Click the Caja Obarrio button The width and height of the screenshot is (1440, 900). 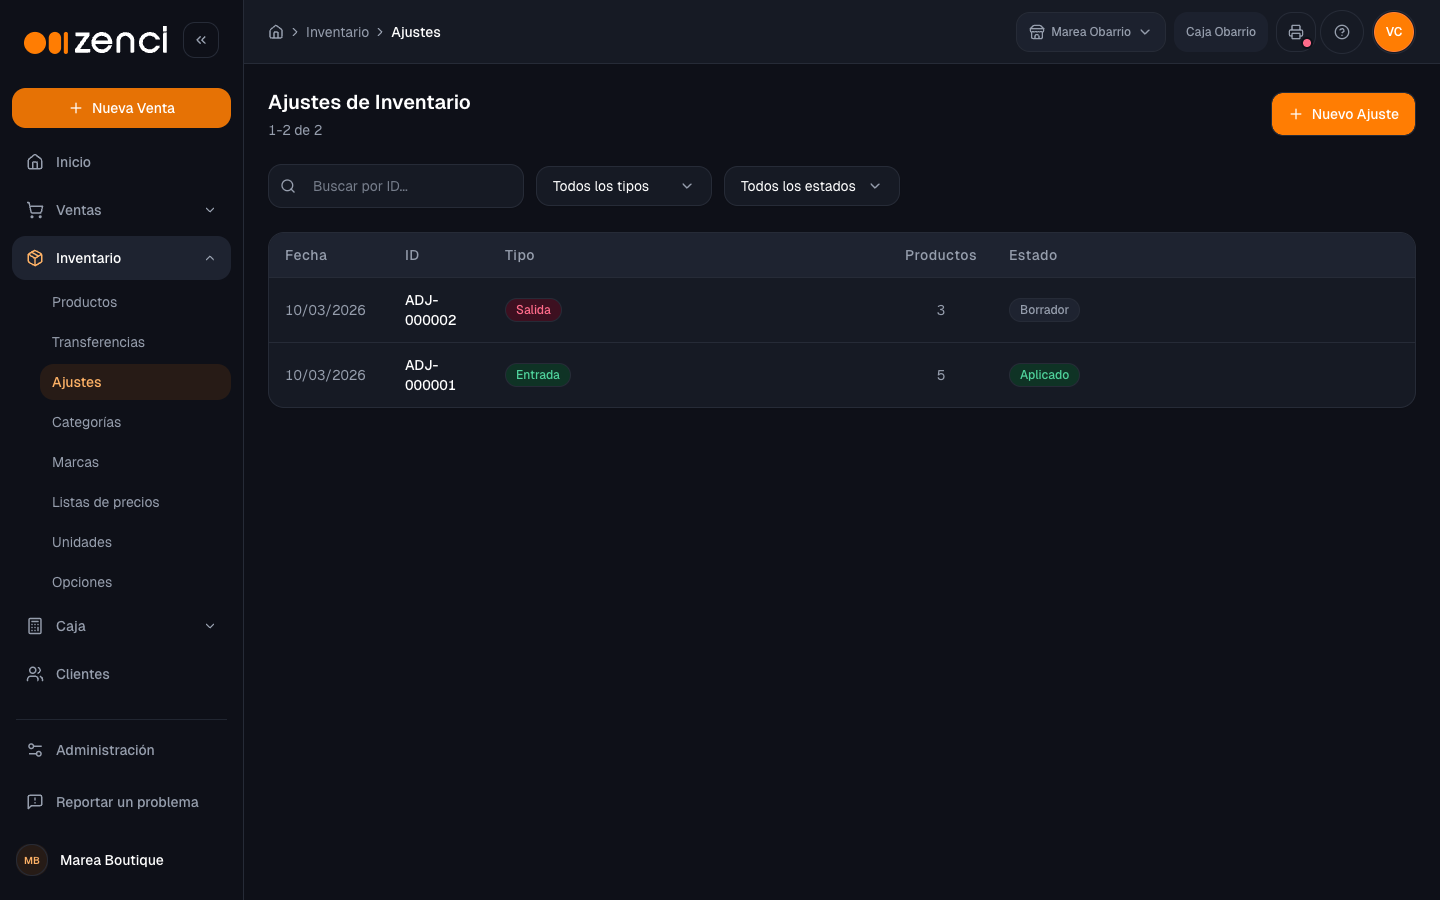pyautogui.click(x=1221, y=32)
